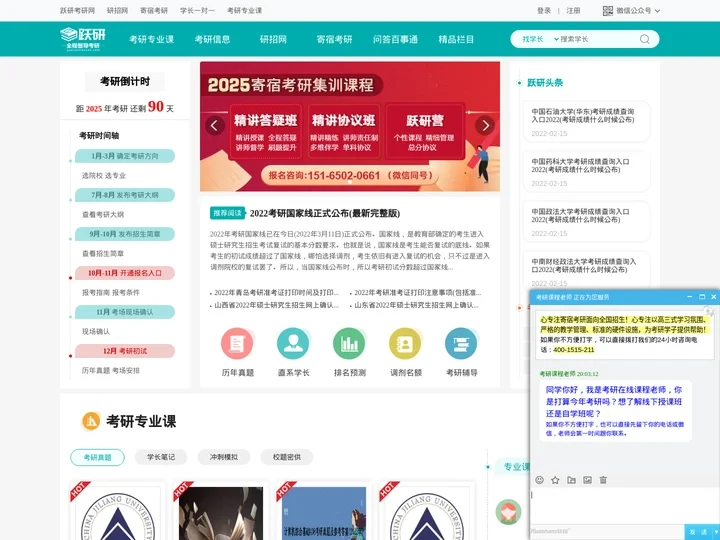Image resolution: width=720 pixels, height=540 pixels.
Task: Select the 冲刺模拟 tab
Action: coord(224,457)
